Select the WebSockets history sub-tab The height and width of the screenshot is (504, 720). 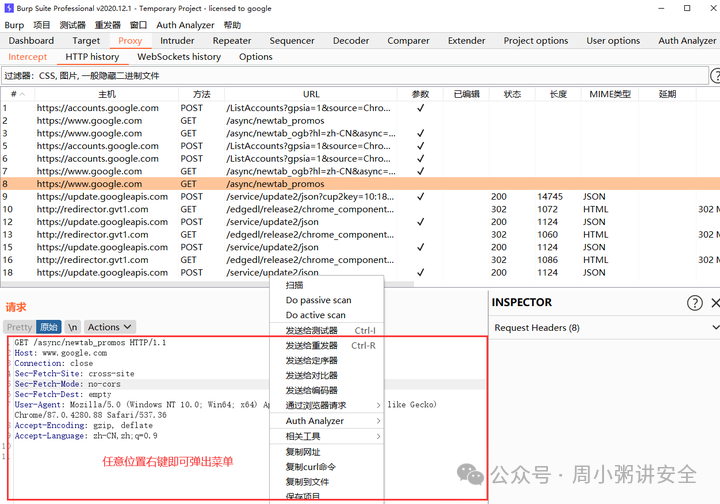coord(179,57)
